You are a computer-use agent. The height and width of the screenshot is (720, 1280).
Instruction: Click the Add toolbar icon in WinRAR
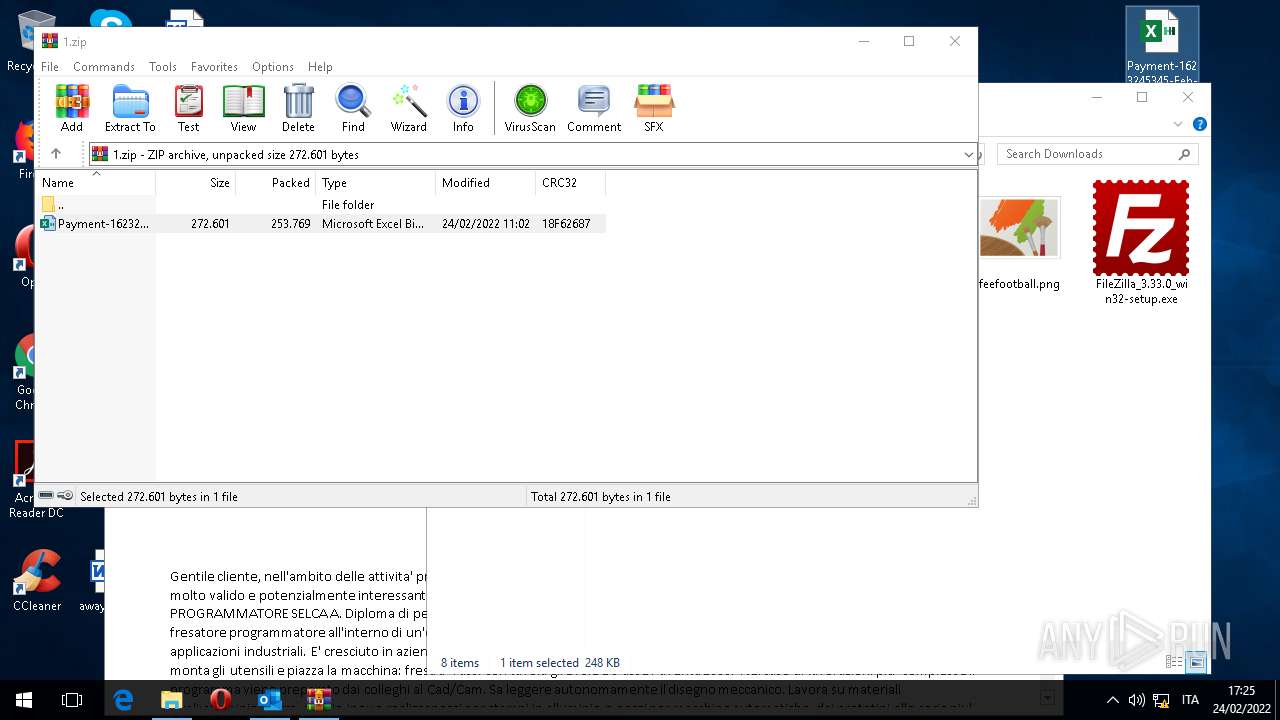click(72, 108)
